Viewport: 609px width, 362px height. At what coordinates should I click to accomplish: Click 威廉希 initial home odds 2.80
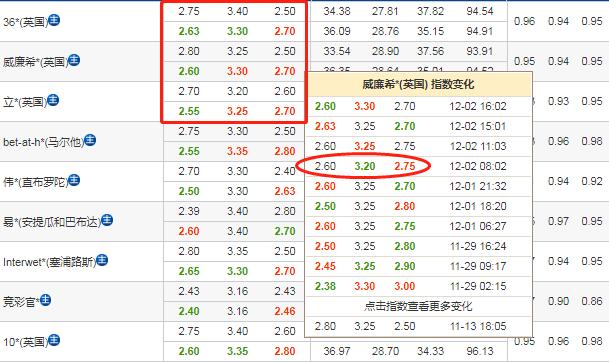tap(189, 51)
